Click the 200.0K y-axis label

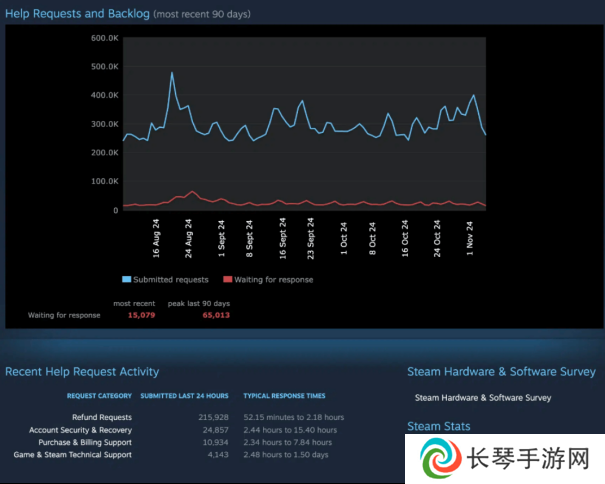[105, 152]
